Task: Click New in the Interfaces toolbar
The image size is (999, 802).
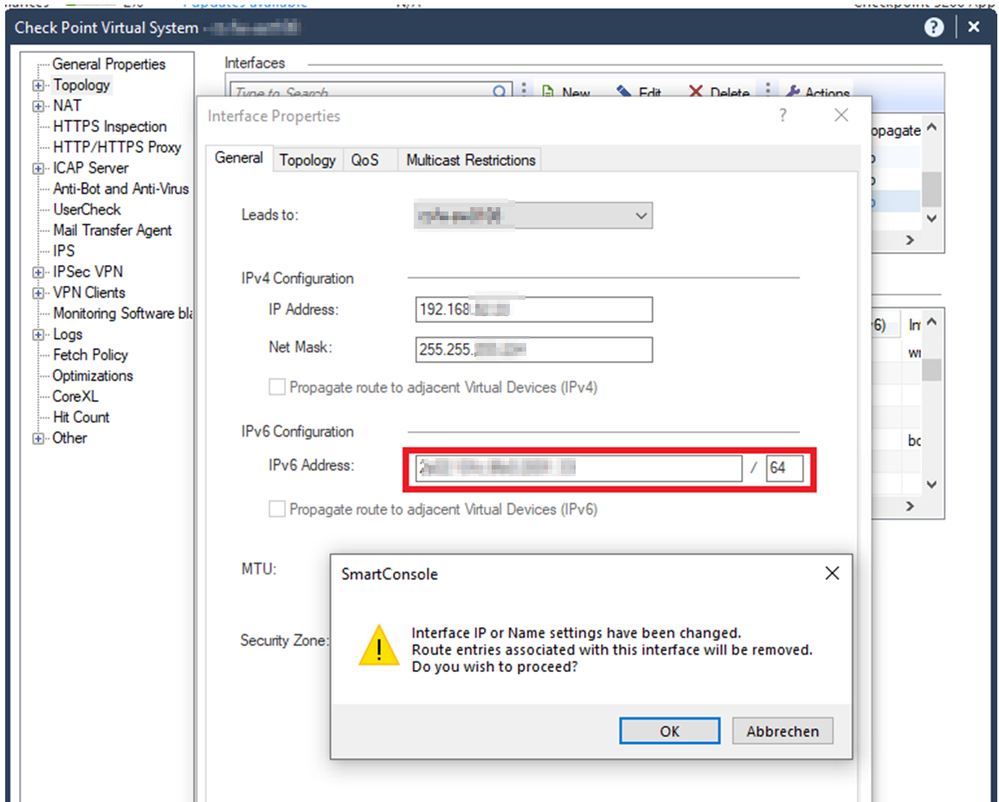Action: (x=566, y=93)
